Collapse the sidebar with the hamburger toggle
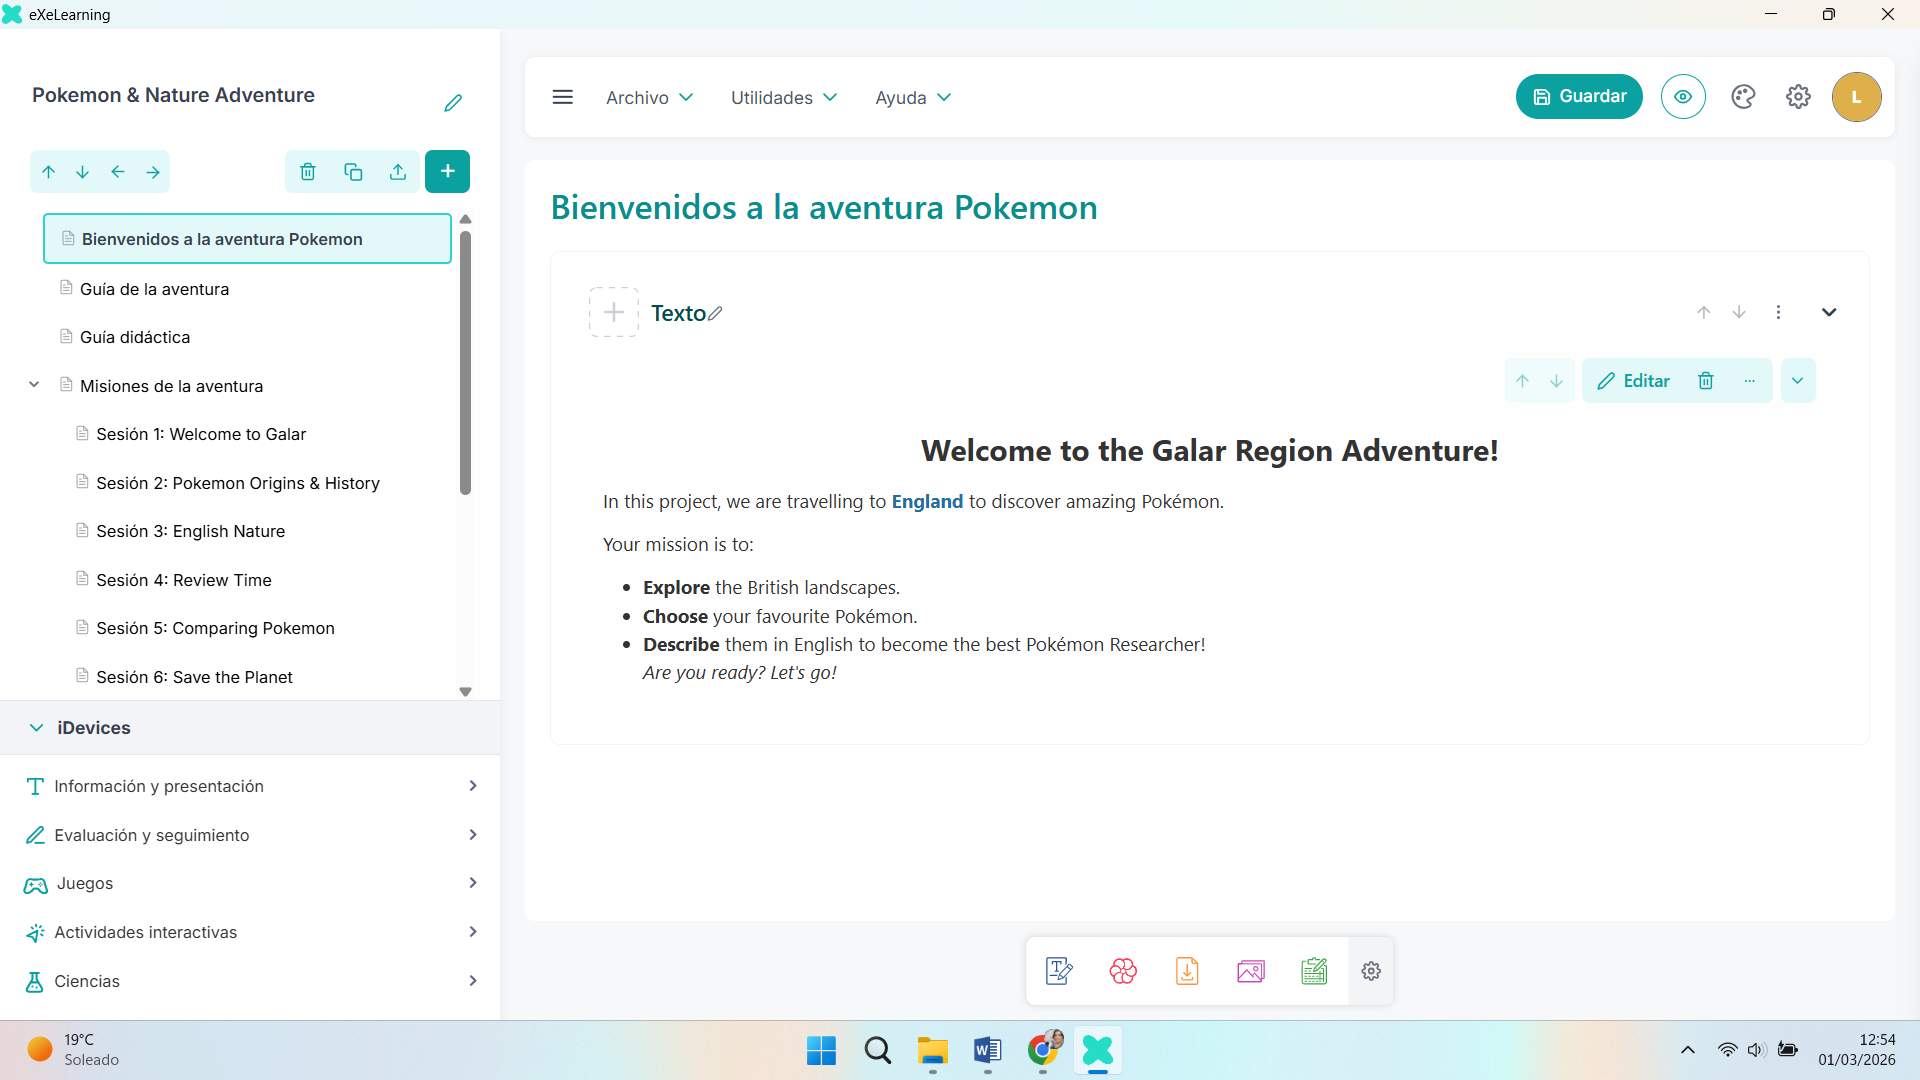Viewport: 1920px width, 1080px height. pyautogui.click(x=562, y=97)
